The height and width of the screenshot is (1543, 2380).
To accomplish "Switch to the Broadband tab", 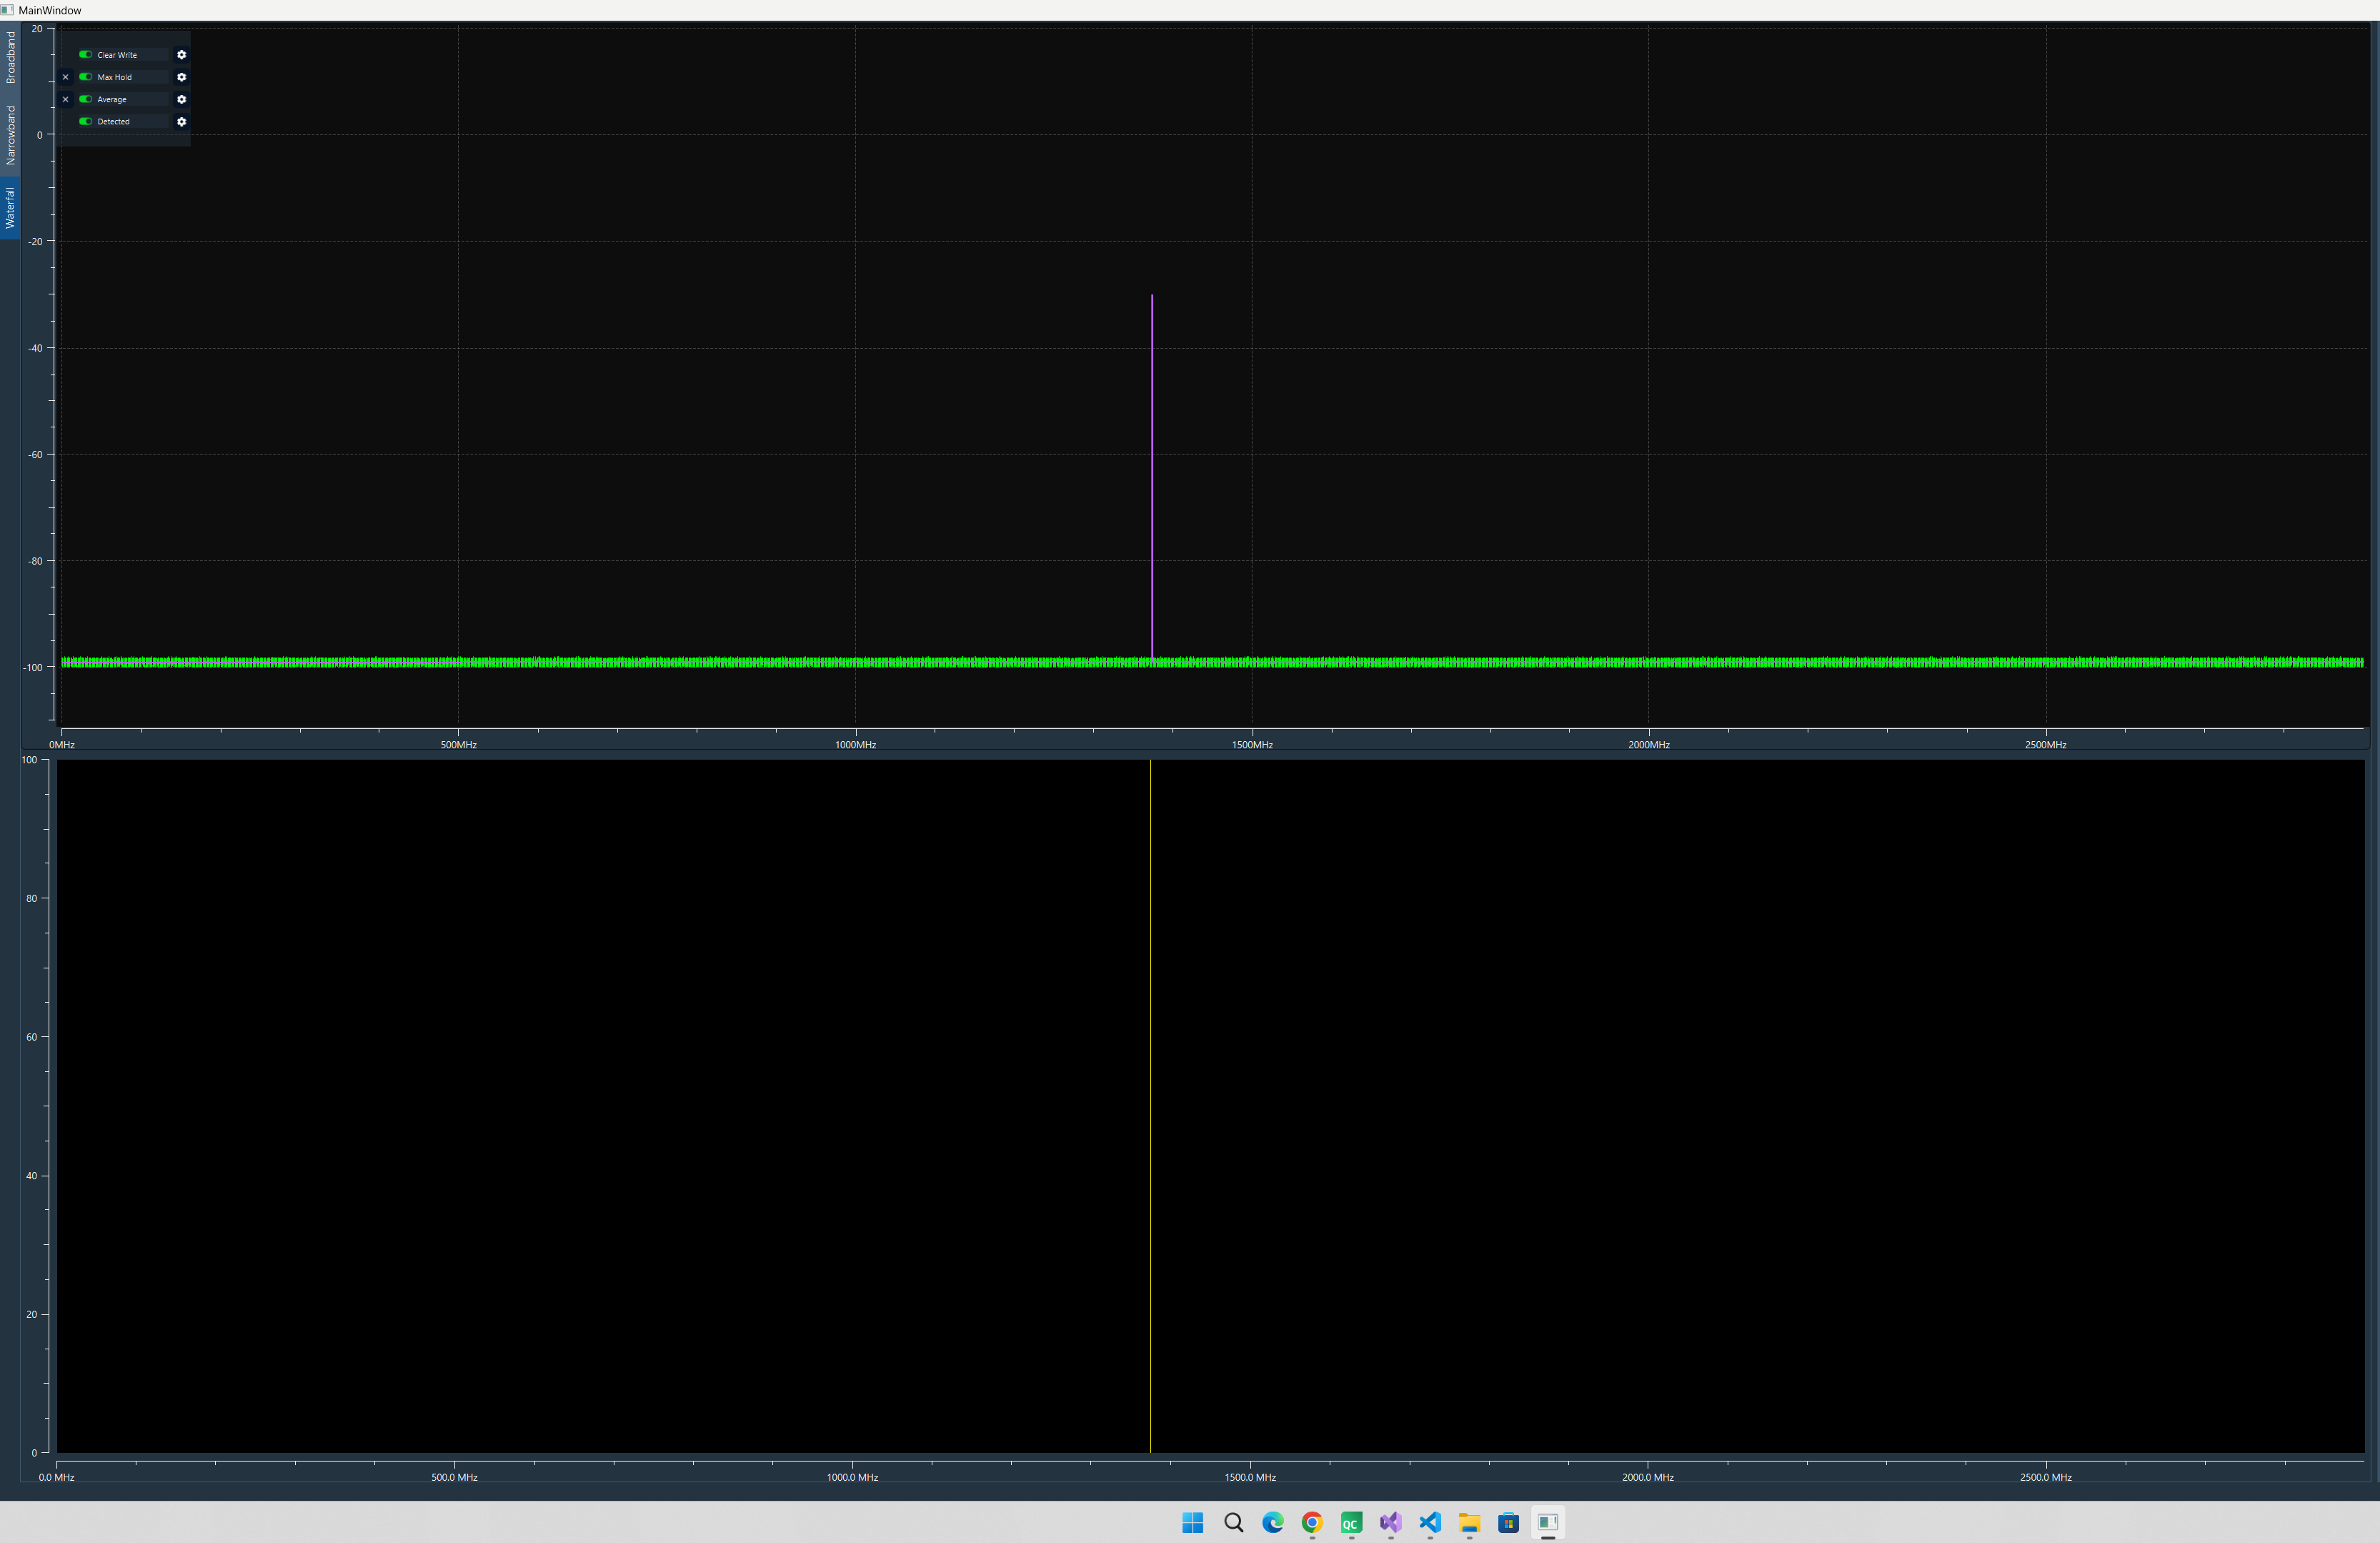I will coord(10,57).
